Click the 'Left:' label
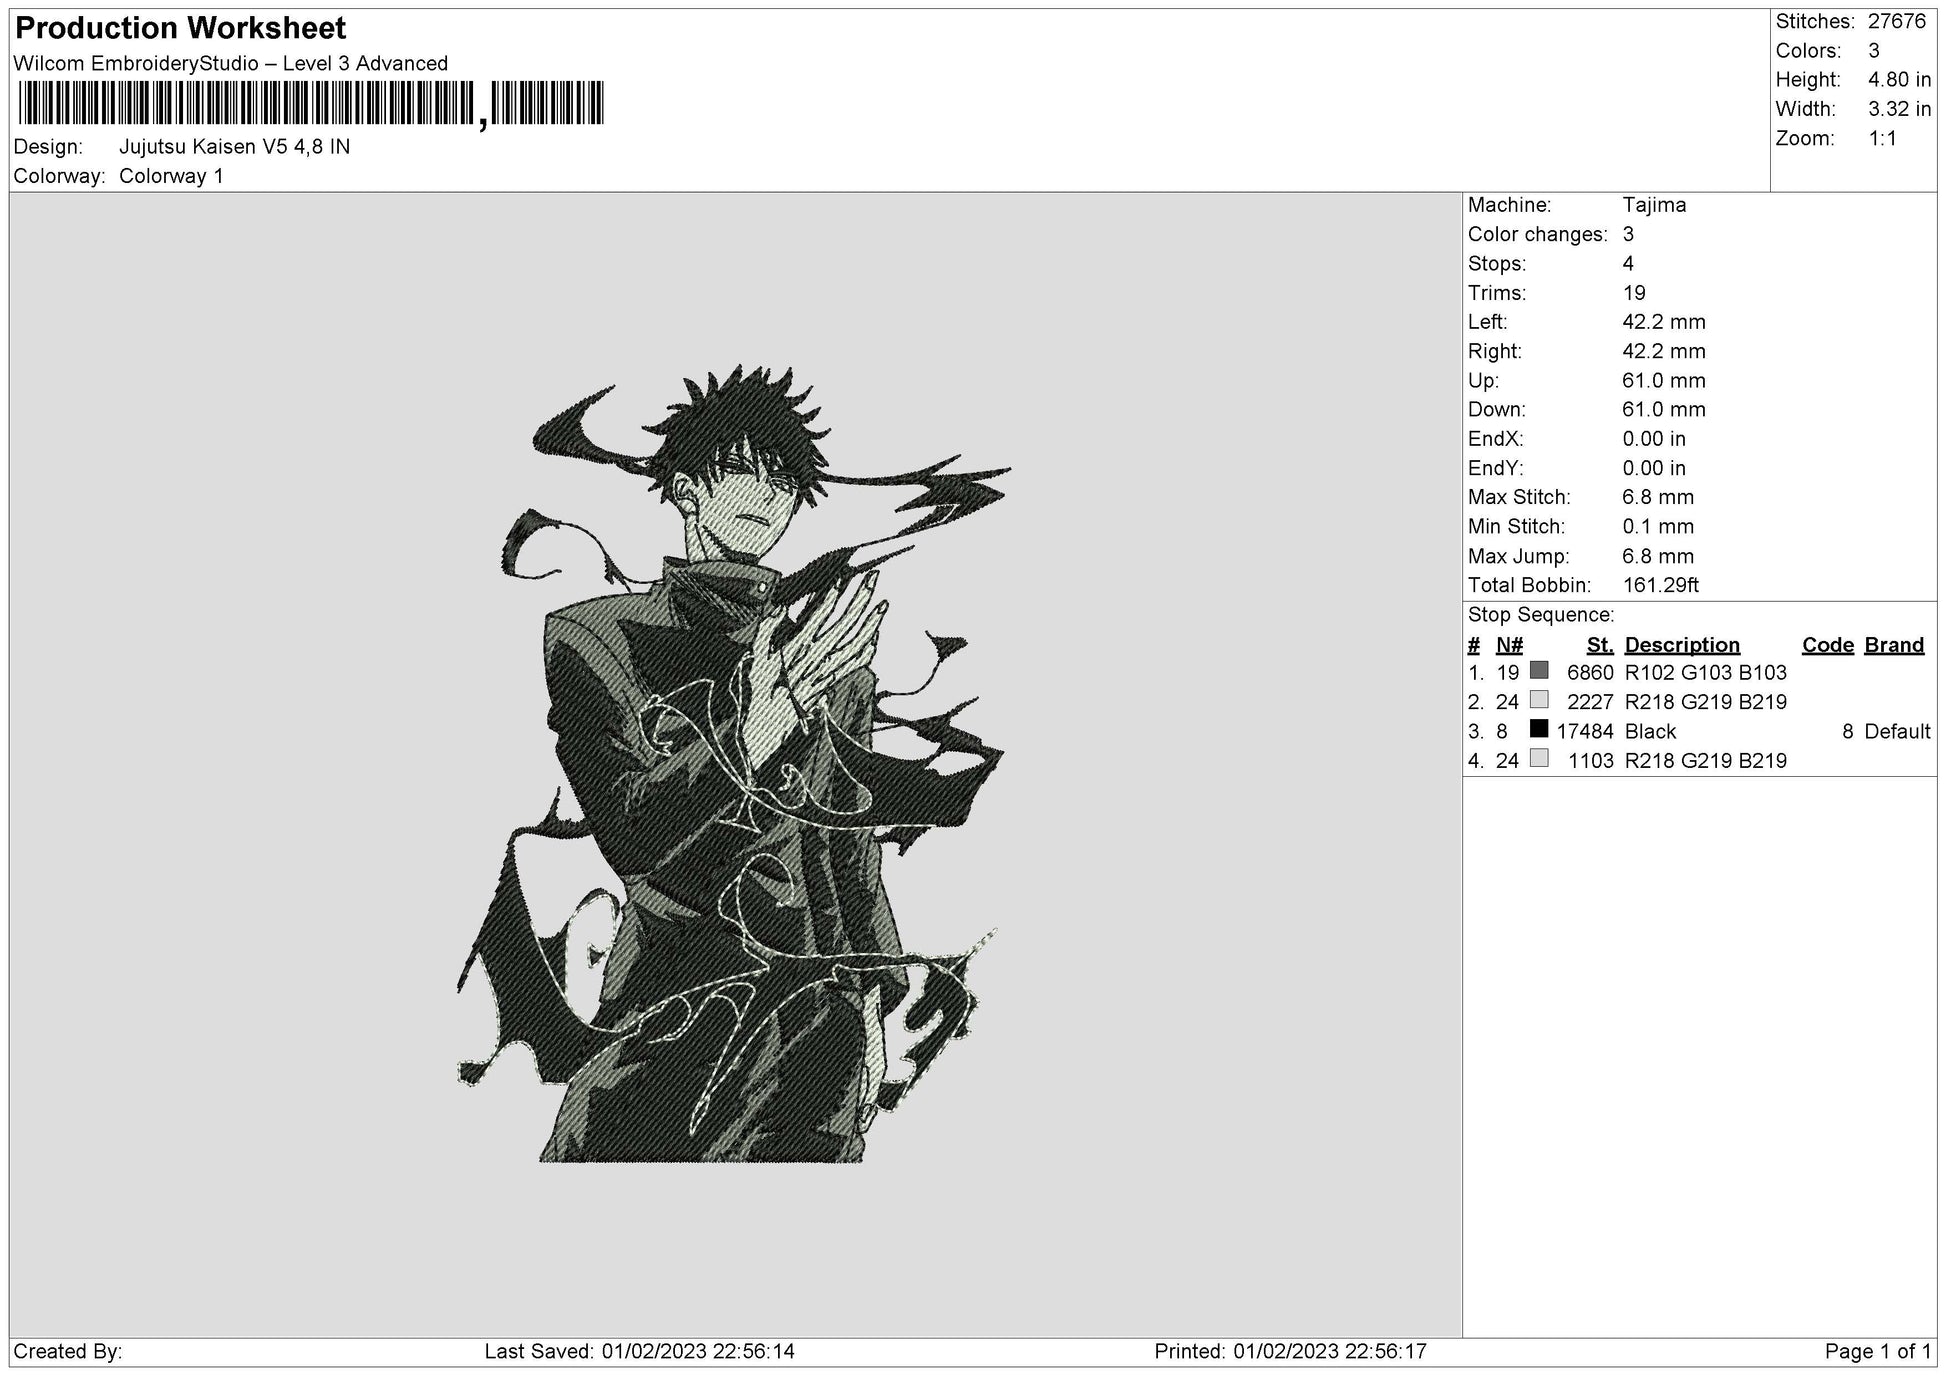 tap(1487, 322)
